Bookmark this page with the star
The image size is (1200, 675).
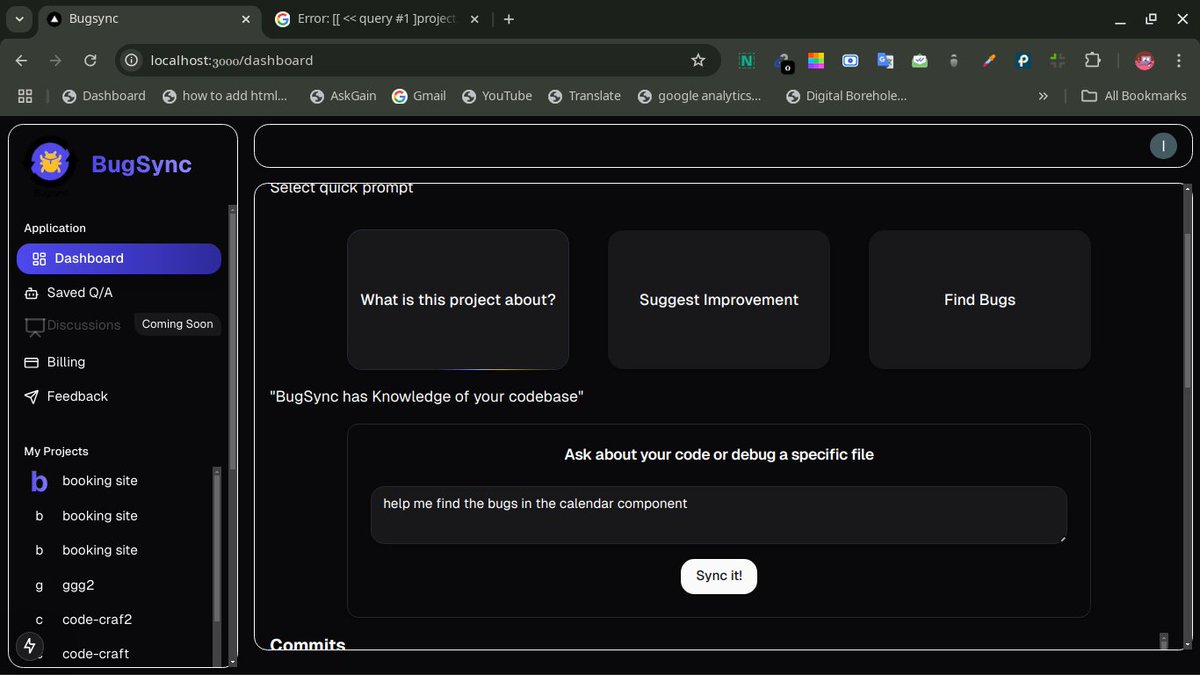tap(698, 60)
